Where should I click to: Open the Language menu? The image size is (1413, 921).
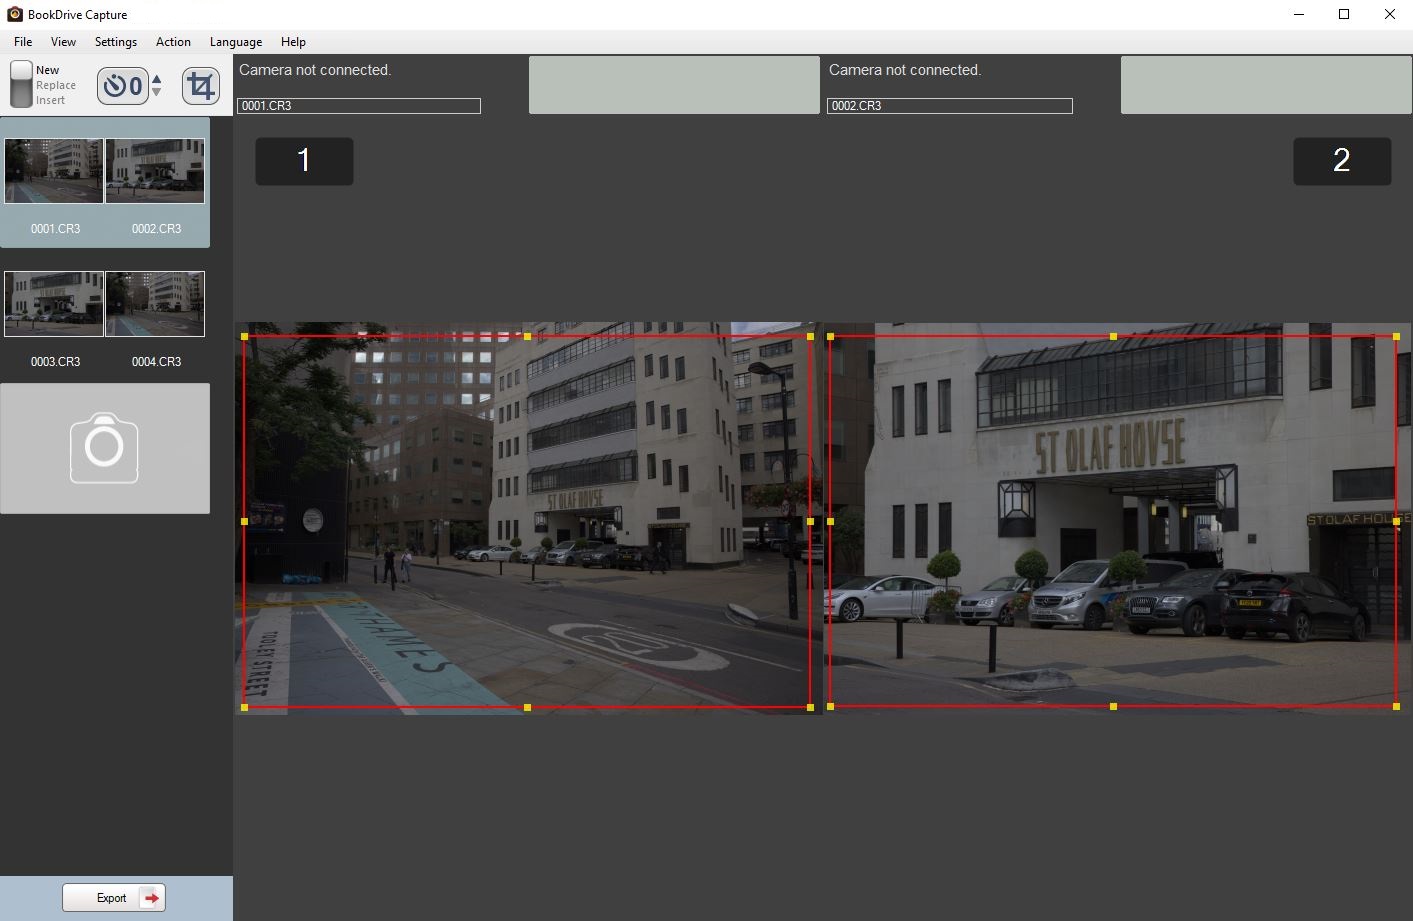(236, 42)
